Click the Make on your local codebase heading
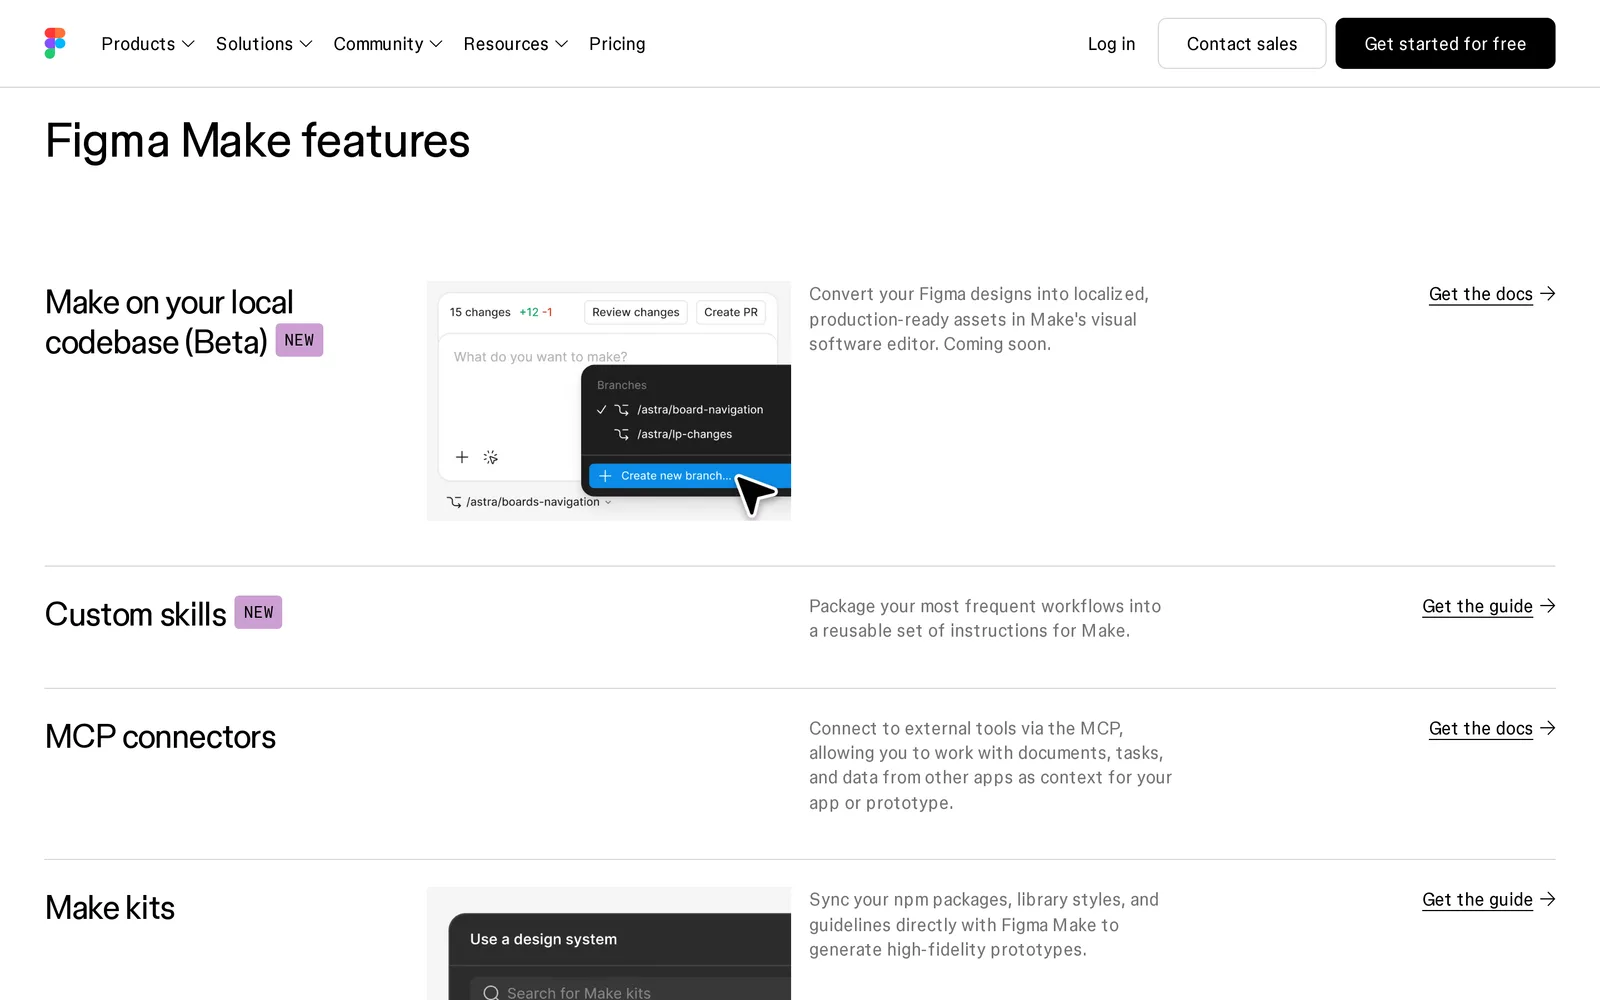This screenshot has height=1000, width=1600. point(169,322)
